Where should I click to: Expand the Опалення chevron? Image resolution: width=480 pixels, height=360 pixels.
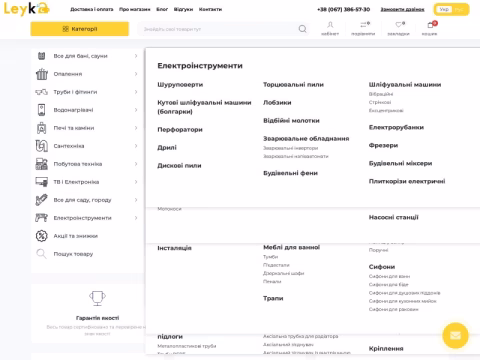click(x=136, y=74)
